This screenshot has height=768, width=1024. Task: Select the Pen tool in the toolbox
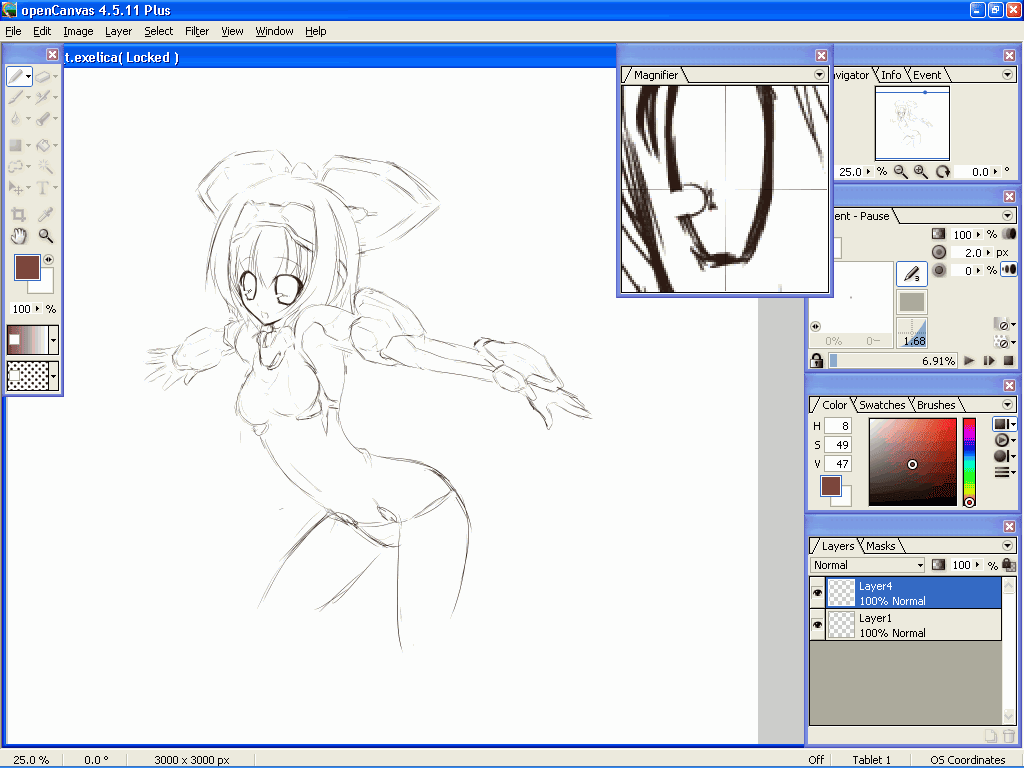16,76
